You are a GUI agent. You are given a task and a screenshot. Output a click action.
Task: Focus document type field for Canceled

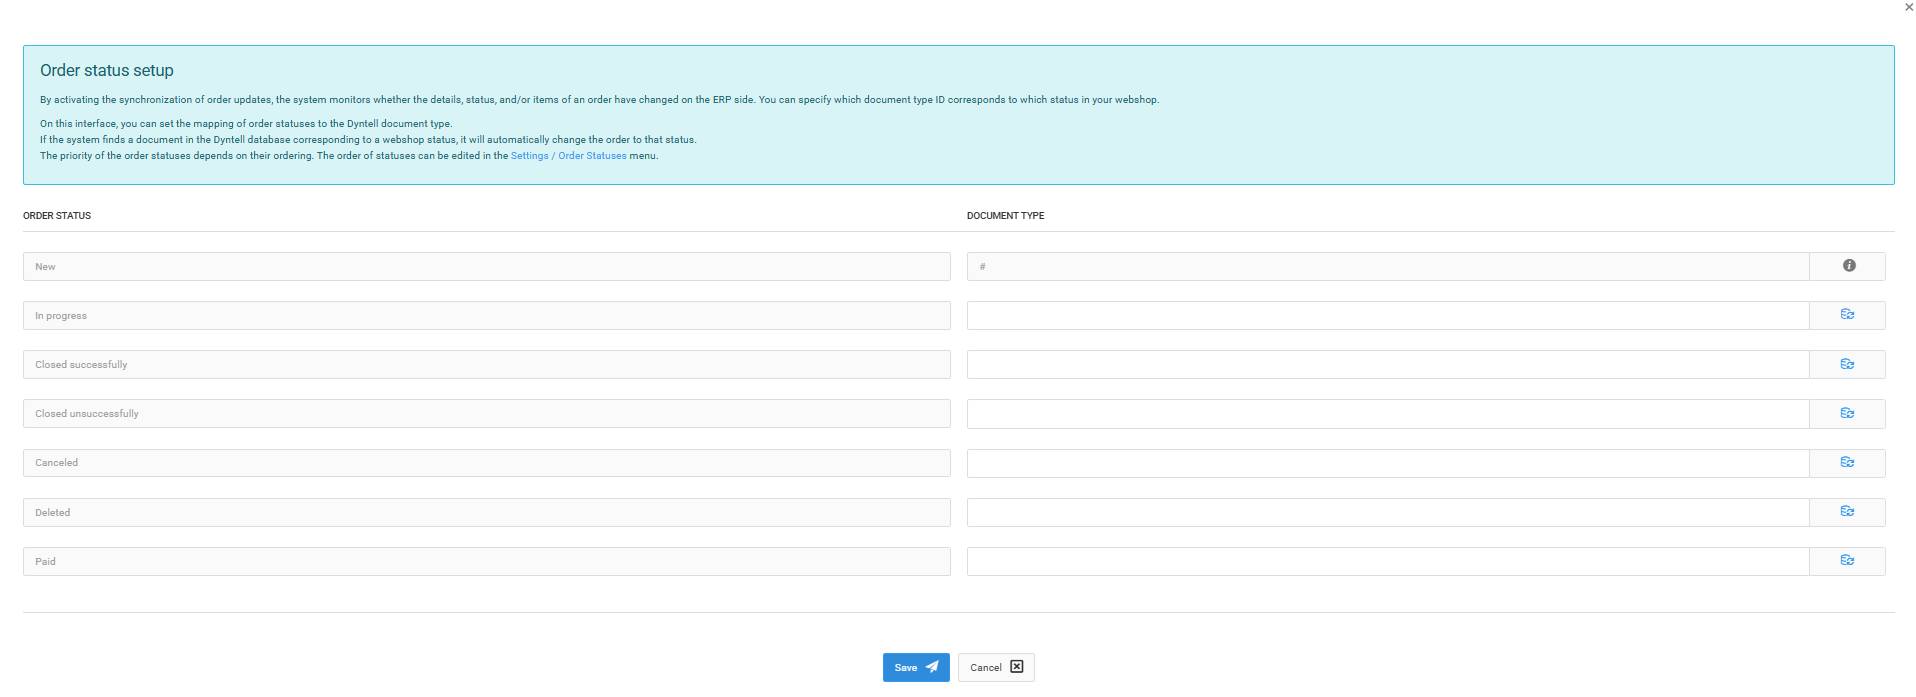pos(1388,463)
